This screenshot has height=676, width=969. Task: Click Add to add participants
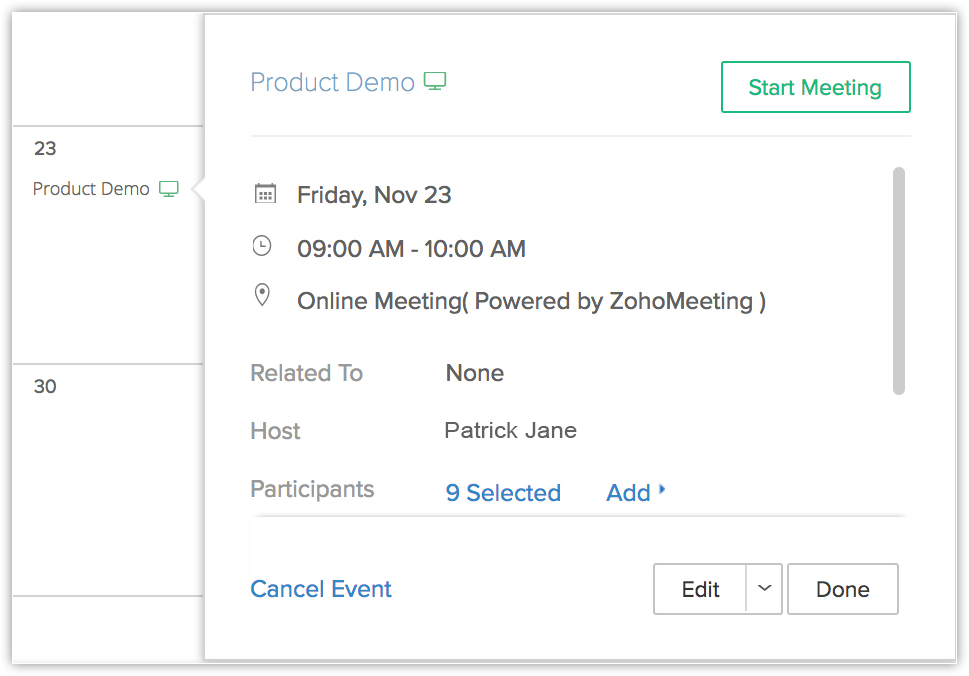(x=628, y=493)
